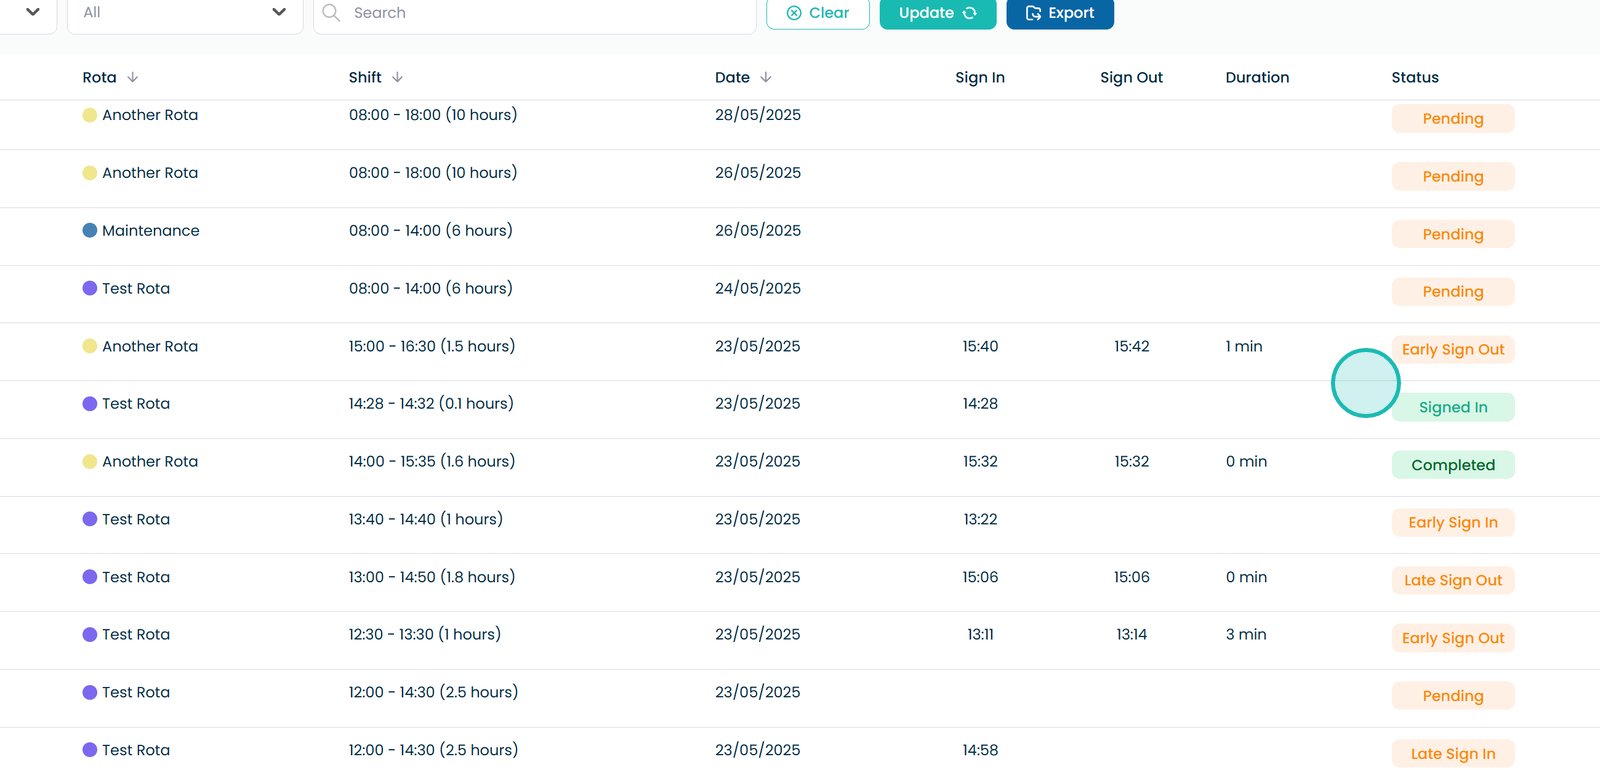The width and height of the screenshot is (1600, 770).
Task: Click the Update button
Action: (x=937, y=13)
